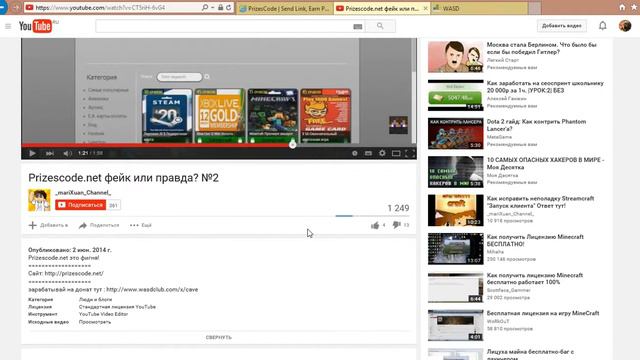Mute the video volume speaker icon
Image resolution: width=640 pixels, height=360 pixels.
(x=67, y=153)
